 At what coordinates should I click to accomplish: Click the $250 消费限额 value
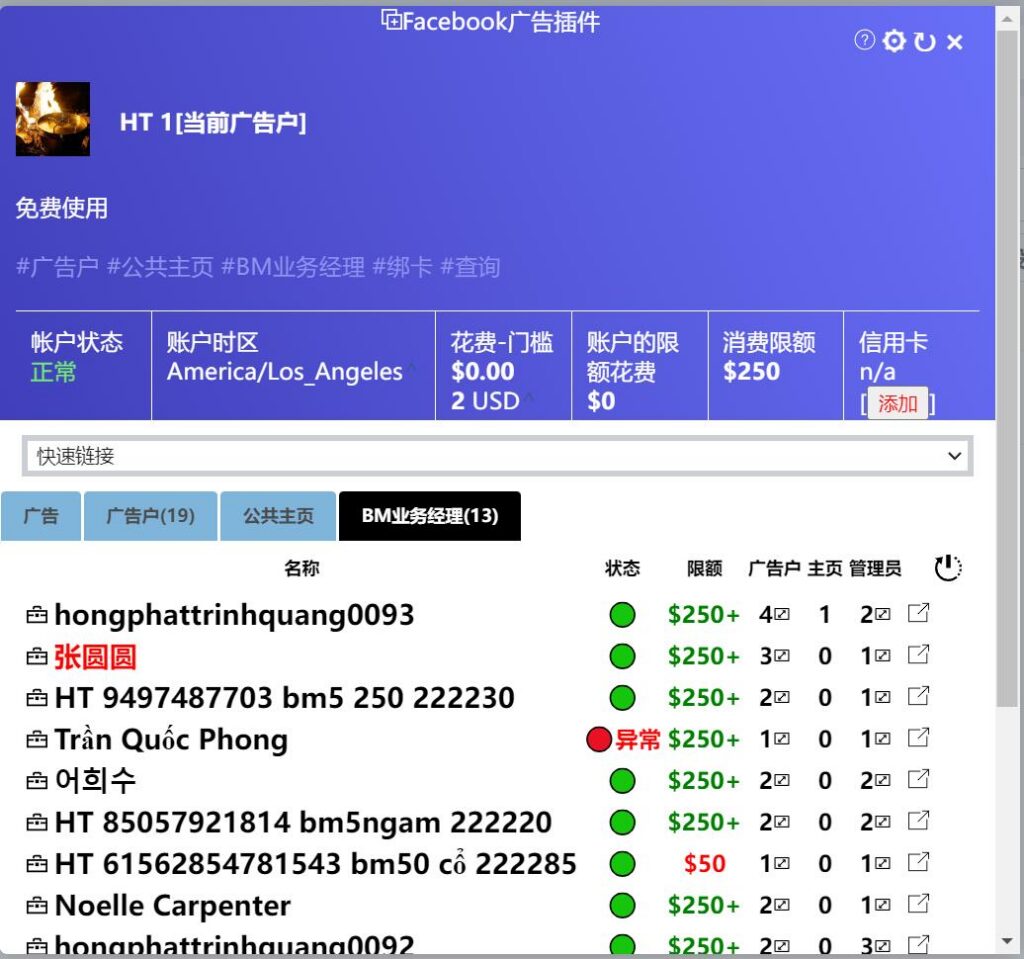751,372
